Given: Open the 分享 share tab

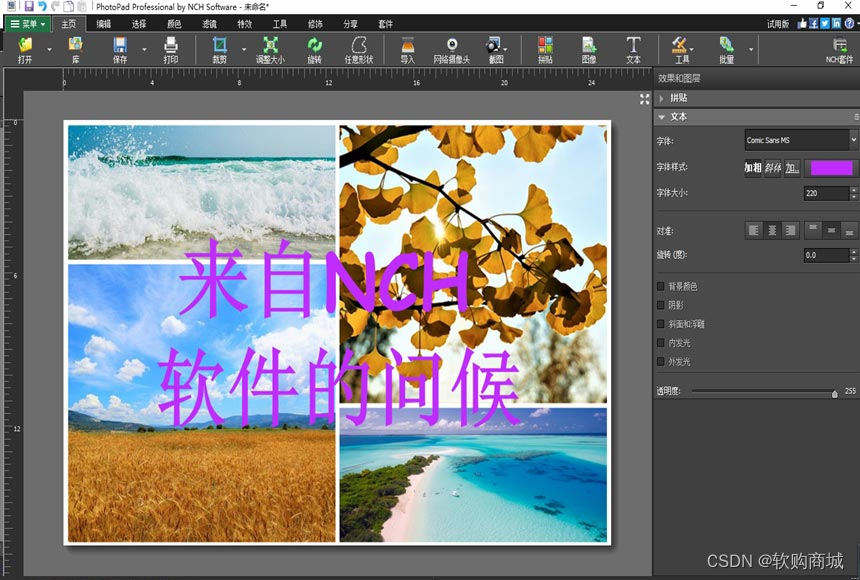Looking at the screenshot, I should (350, 24).
